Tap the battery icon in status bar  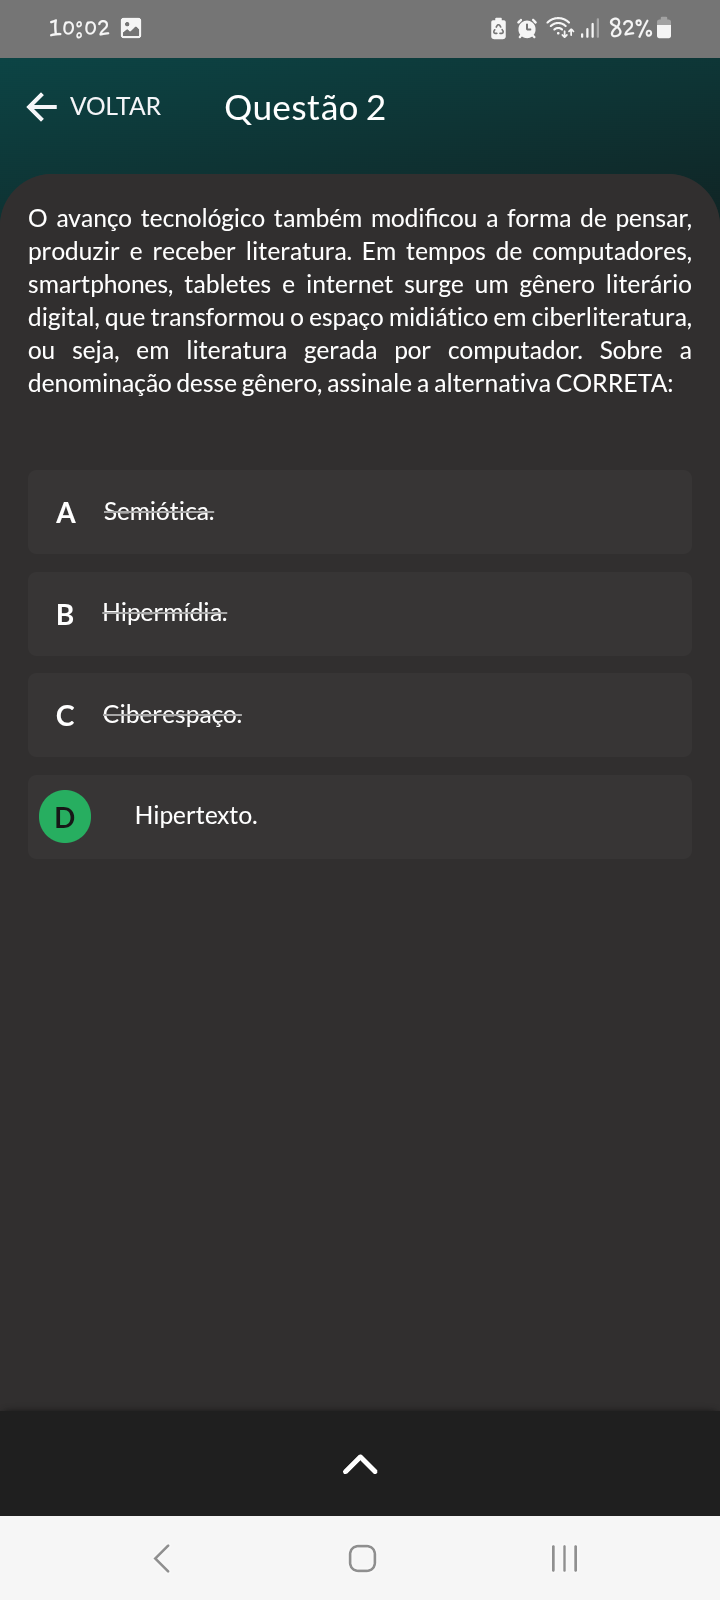(x=665, y=29)
